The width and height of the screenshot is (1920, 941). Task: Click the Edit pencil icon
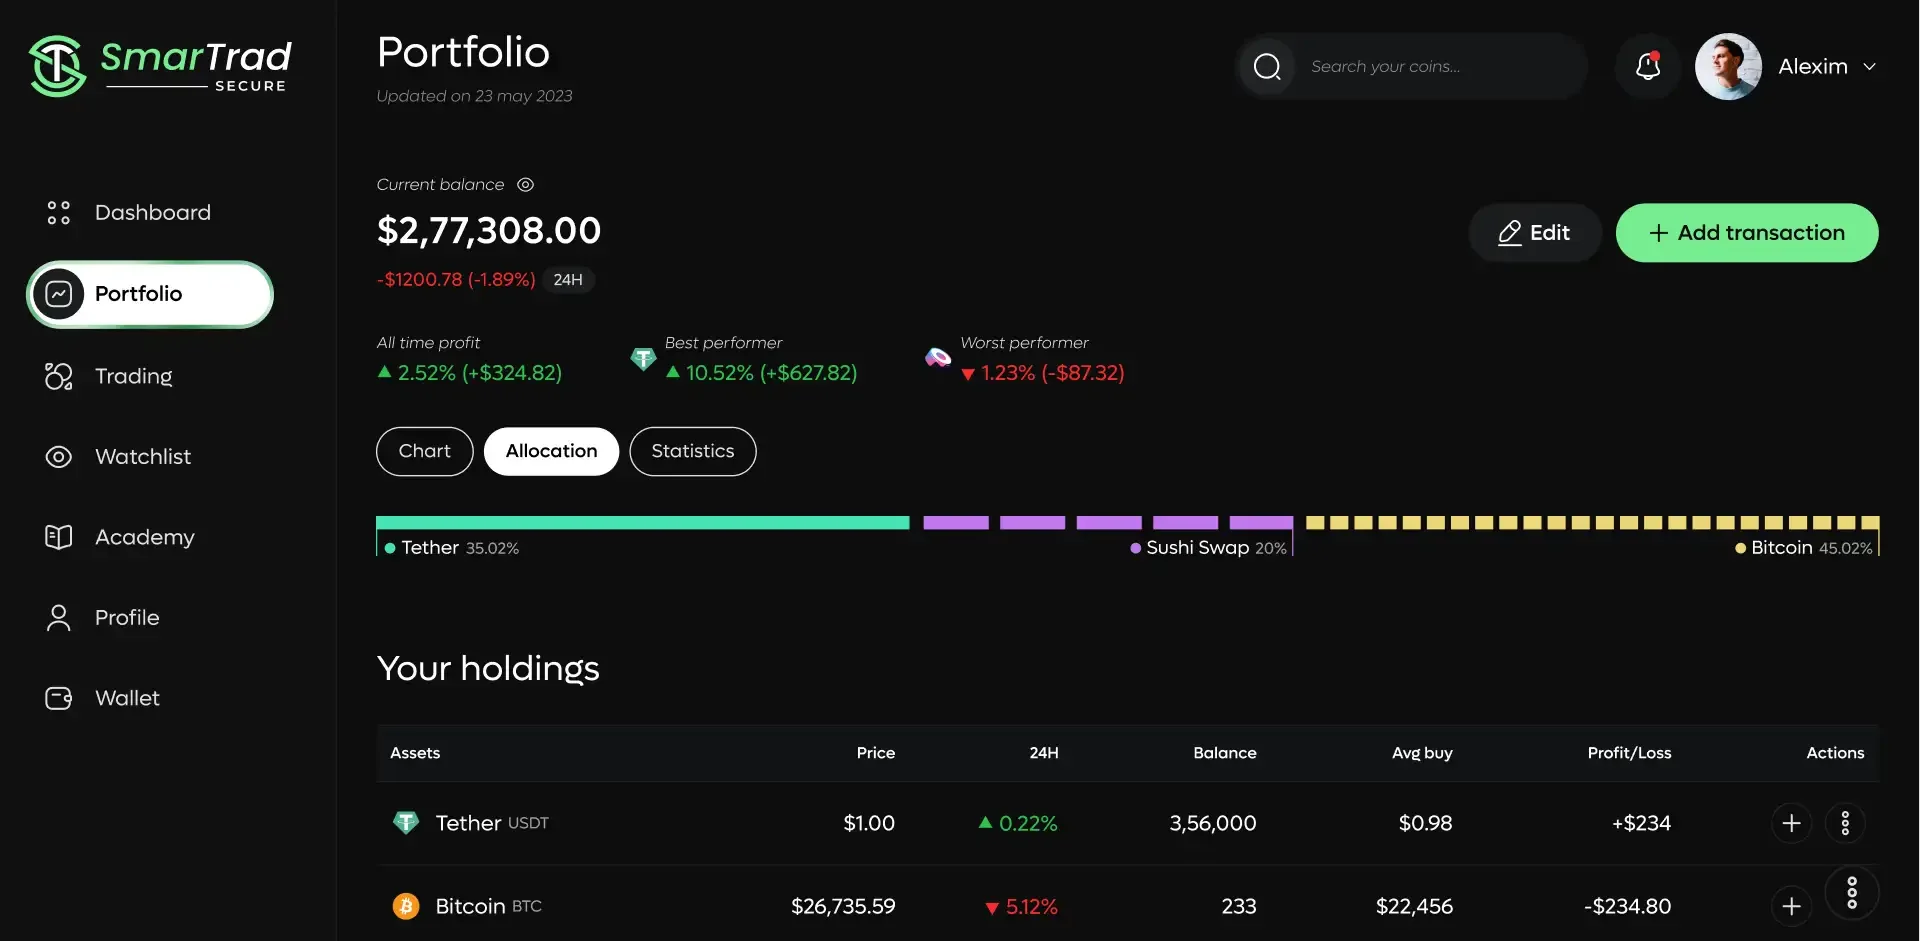[1509, 233]
